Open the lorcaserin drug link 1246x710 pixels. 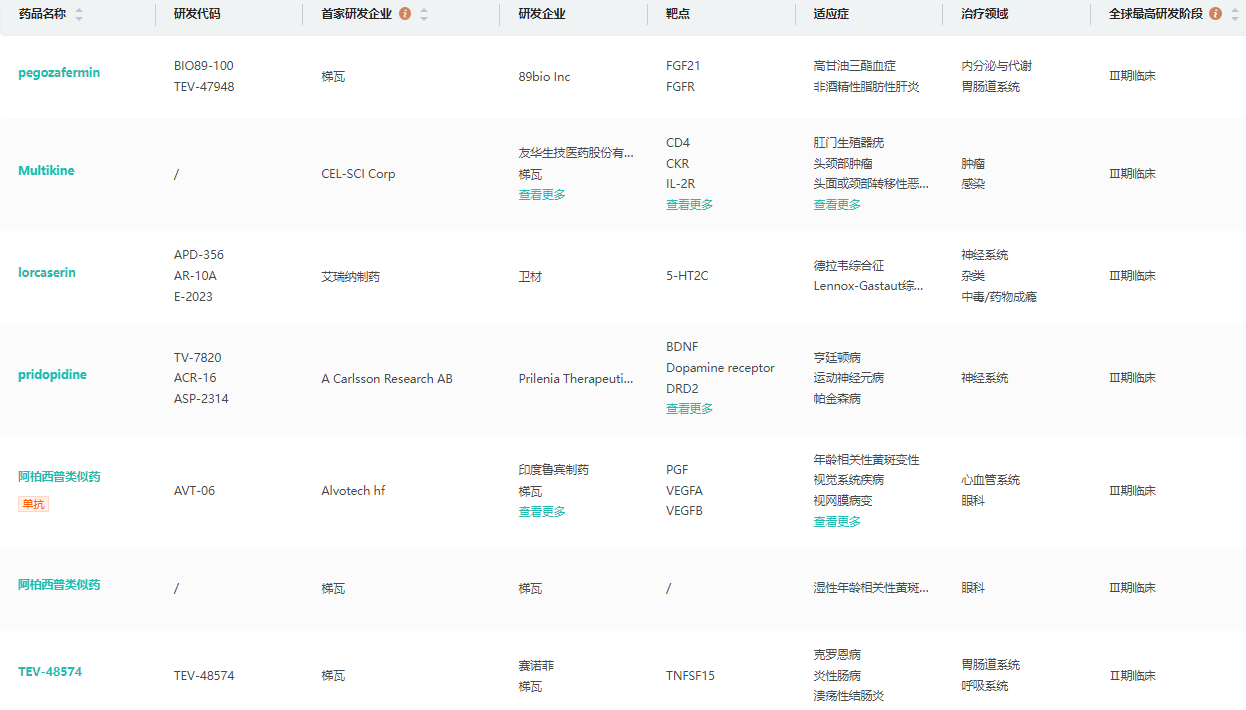[x=47, y=273]
